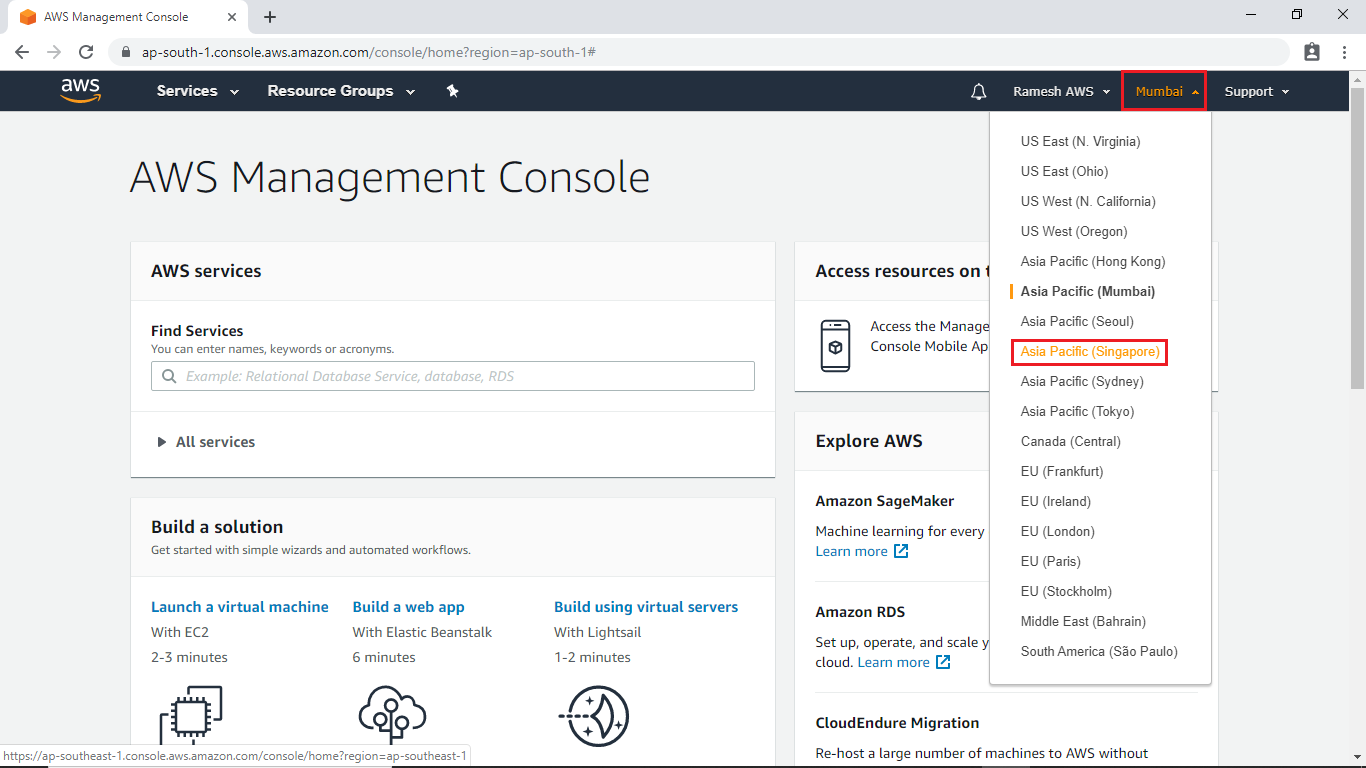
Task: Click the EC2 chip icon under Launch a virtual machine
Action: click(x=191, y=716)
